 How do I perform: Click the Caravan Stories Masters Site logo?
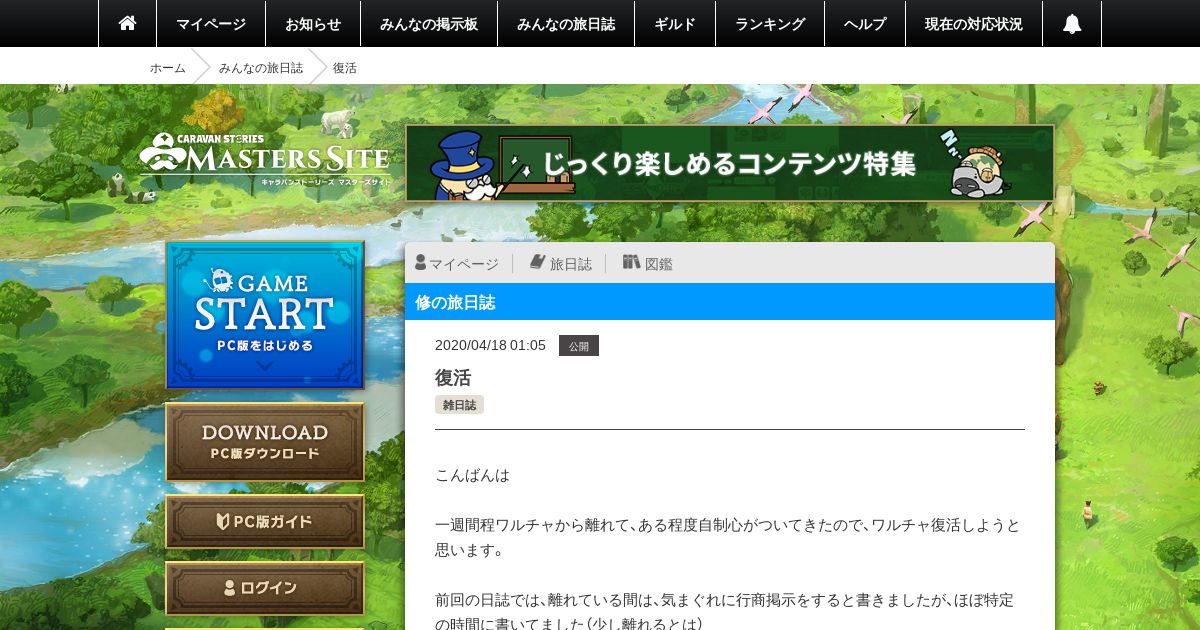pyautogui.click(x=264, y=160)
